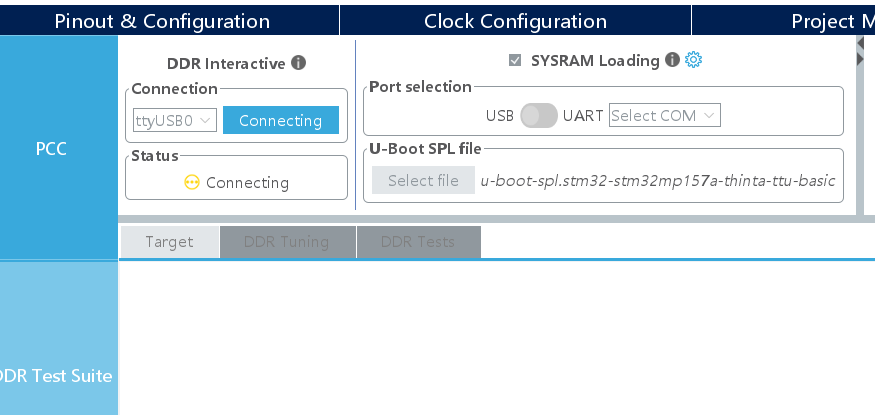Click the lower expand arrow at right edge
The width and height of the screenshot is (875, 415).
tap(860, 59)
